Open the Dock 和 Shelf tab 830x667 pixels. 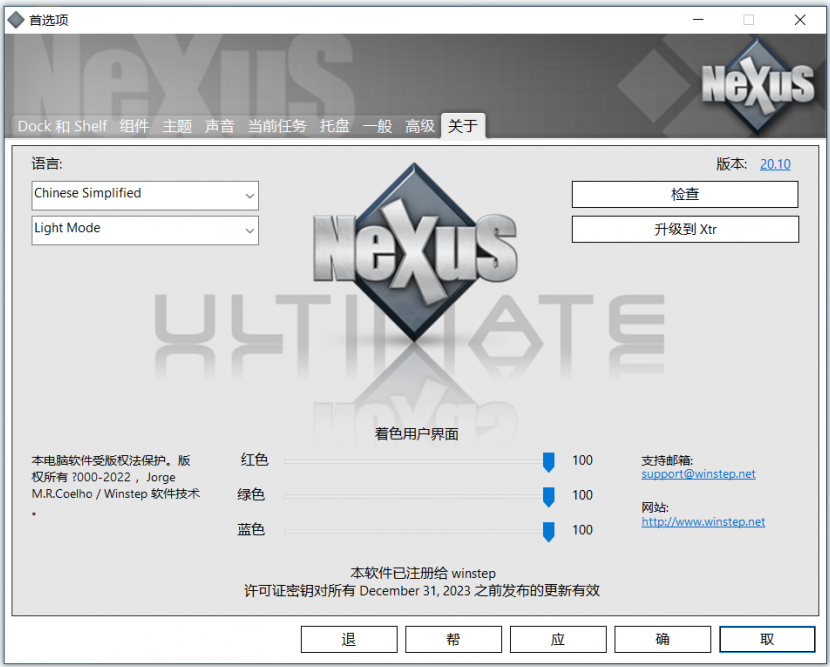62,126
